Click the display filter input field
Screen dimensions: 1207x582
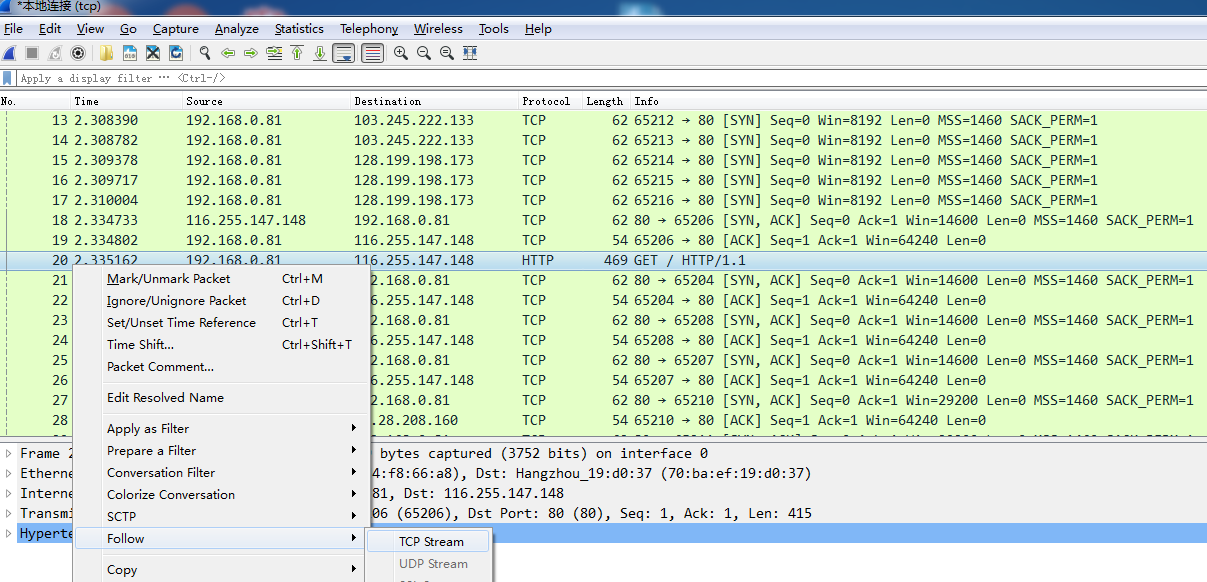click(x=600, y=78)
